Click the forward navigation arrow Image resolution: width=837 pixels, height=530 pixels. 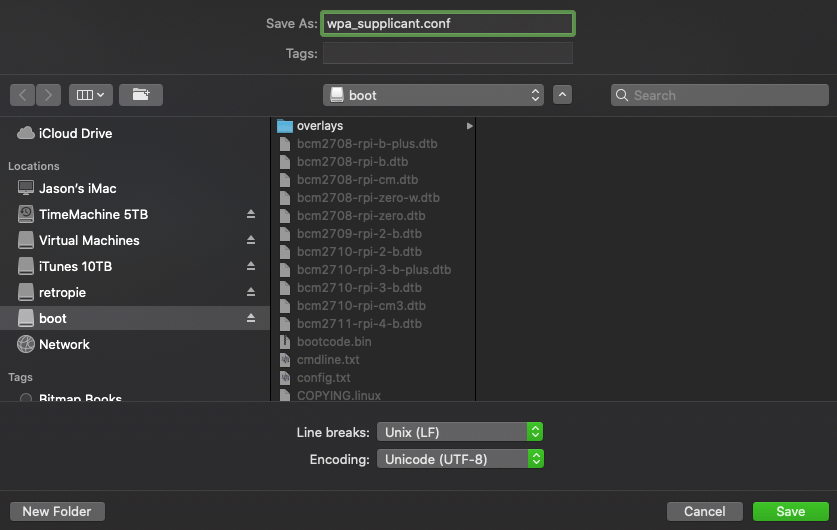tap(48, 95)
